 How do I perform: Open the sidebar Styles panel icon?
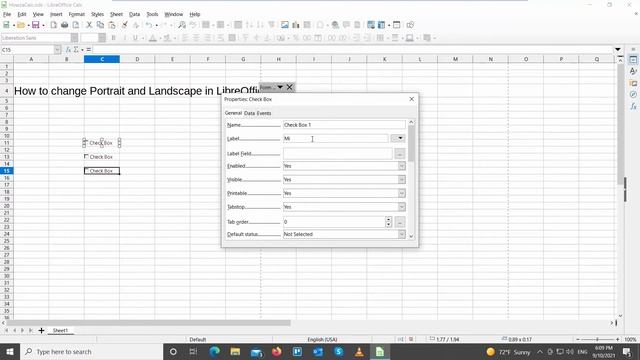633,71
